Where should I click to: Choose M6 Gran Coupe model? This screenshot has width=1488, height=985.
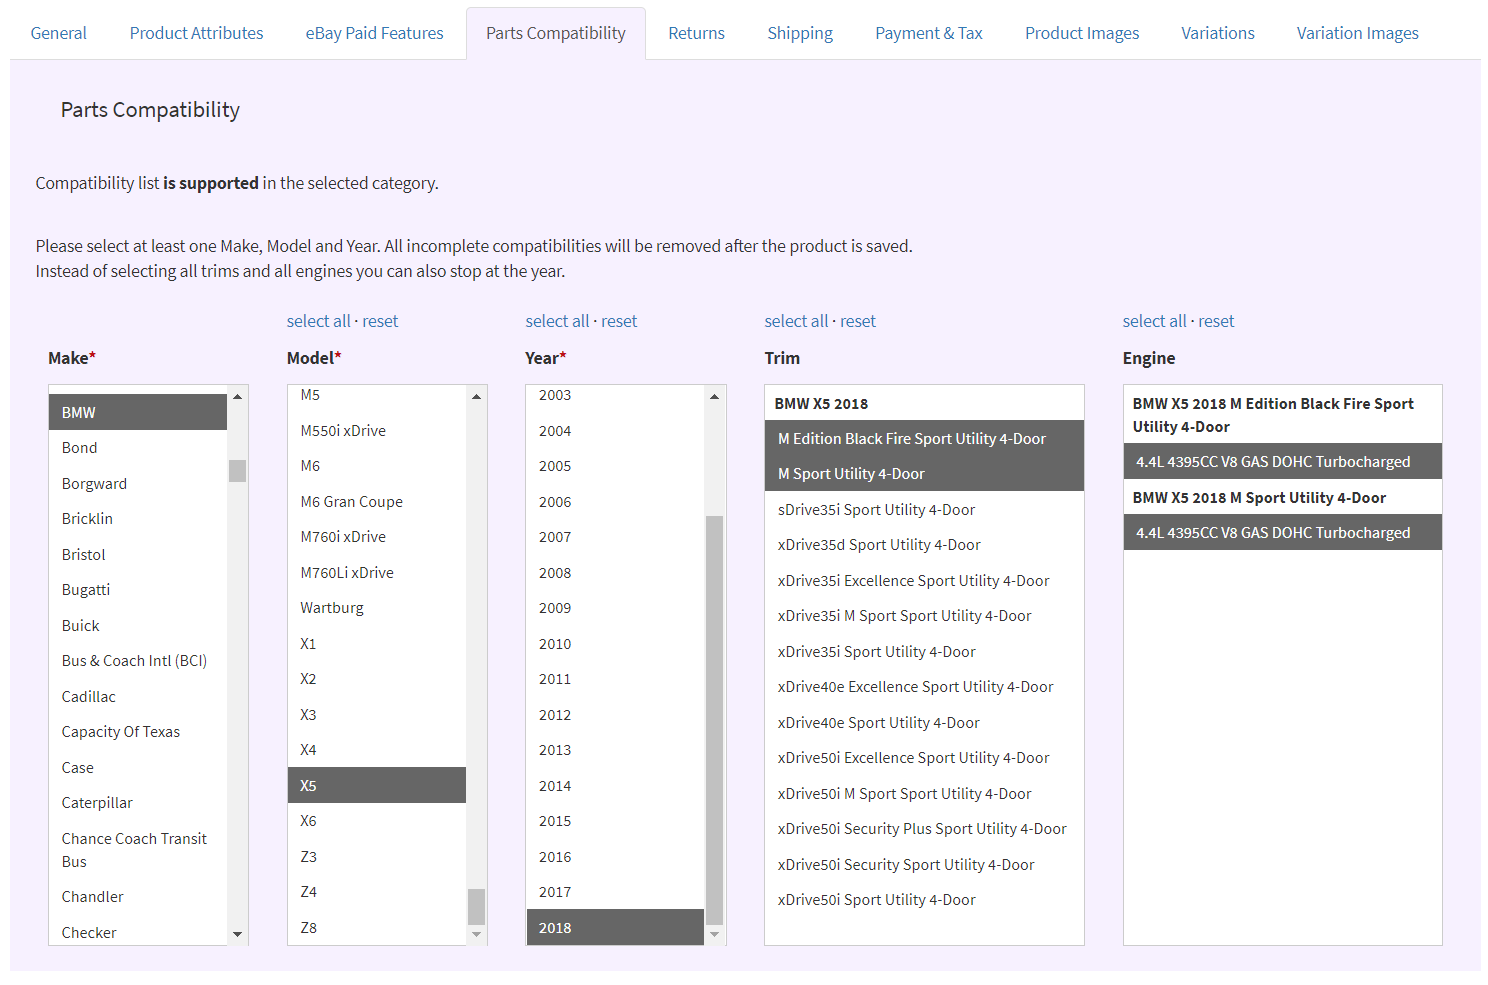pyautogui.click(x=377, y=502)
